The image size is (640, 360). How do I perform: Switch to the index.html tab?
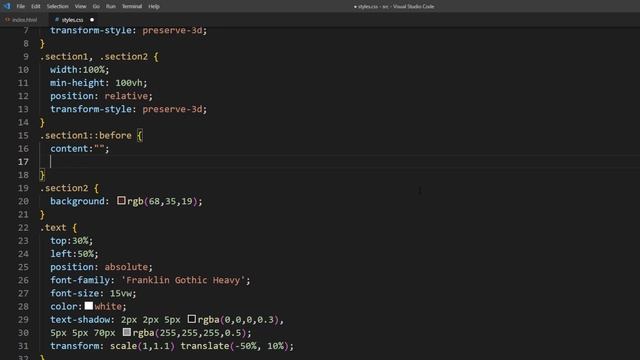pyautogui.click(x=21, y=20)
